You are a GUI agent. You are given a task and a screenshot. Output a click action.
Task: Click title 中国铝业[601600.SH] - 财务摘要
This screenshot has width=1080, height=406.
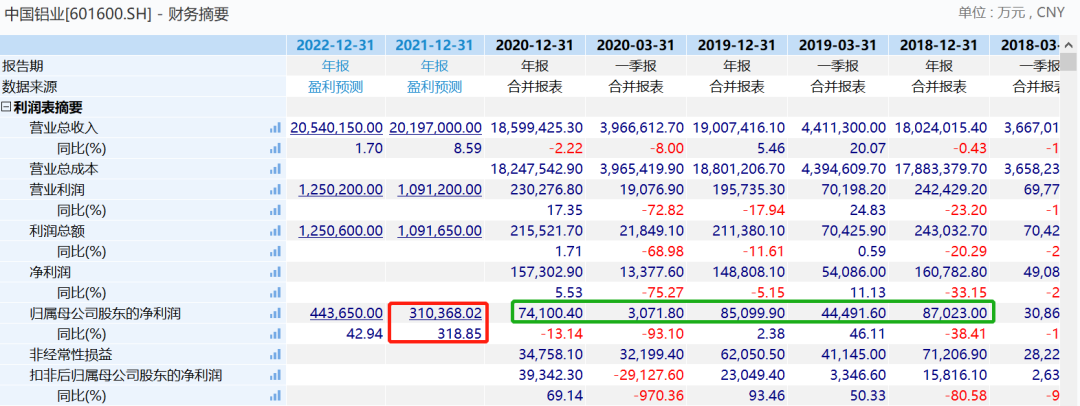[116, 14]
